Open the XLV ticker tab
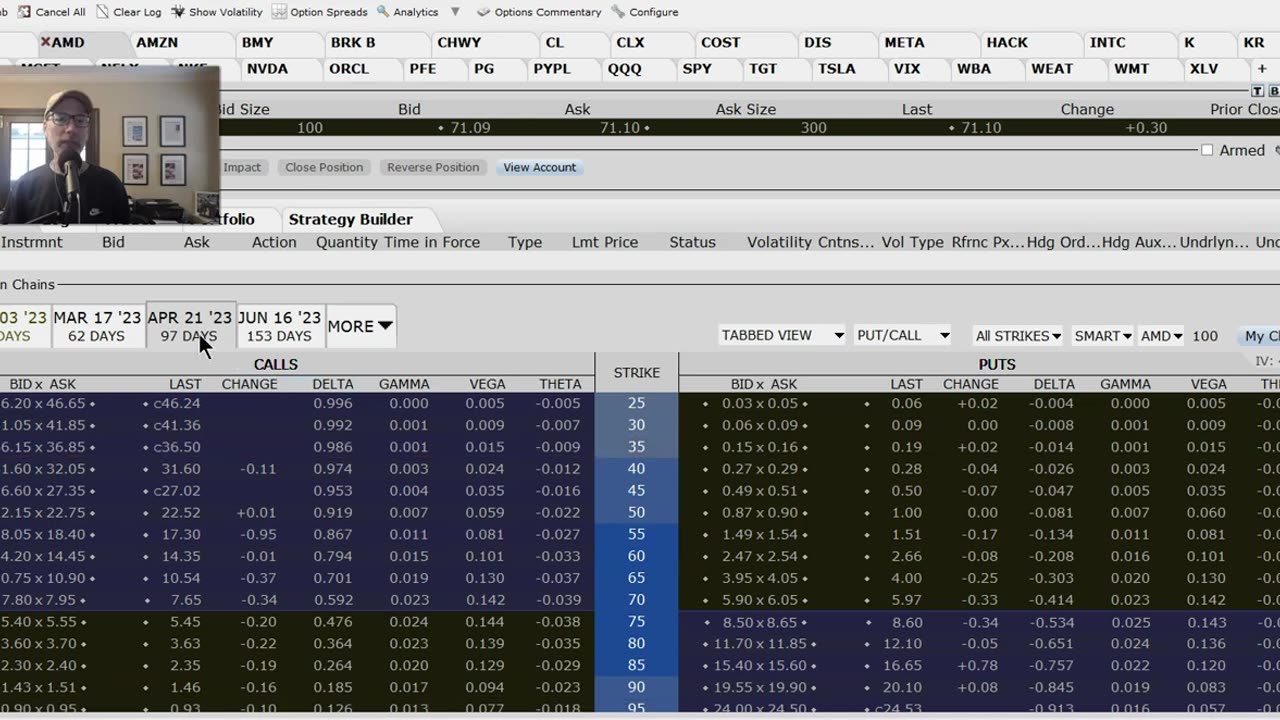The width and height of the screenshot is (1280, 720). pyautogui.click(x=1204, y=69)
